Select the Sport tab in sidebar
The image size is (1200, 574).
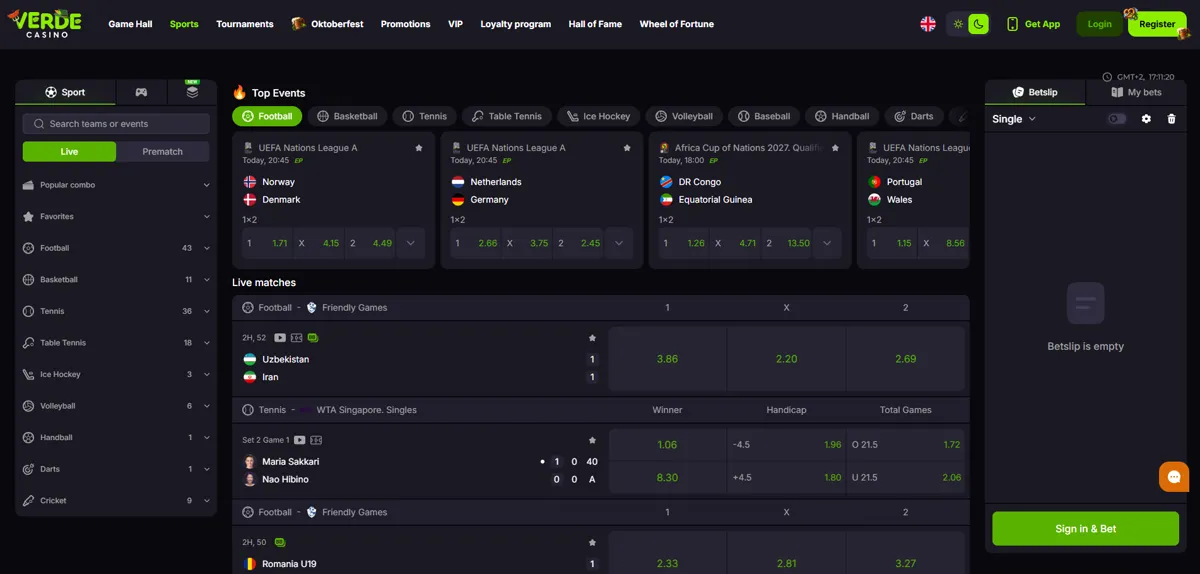(x=65, y=92)
